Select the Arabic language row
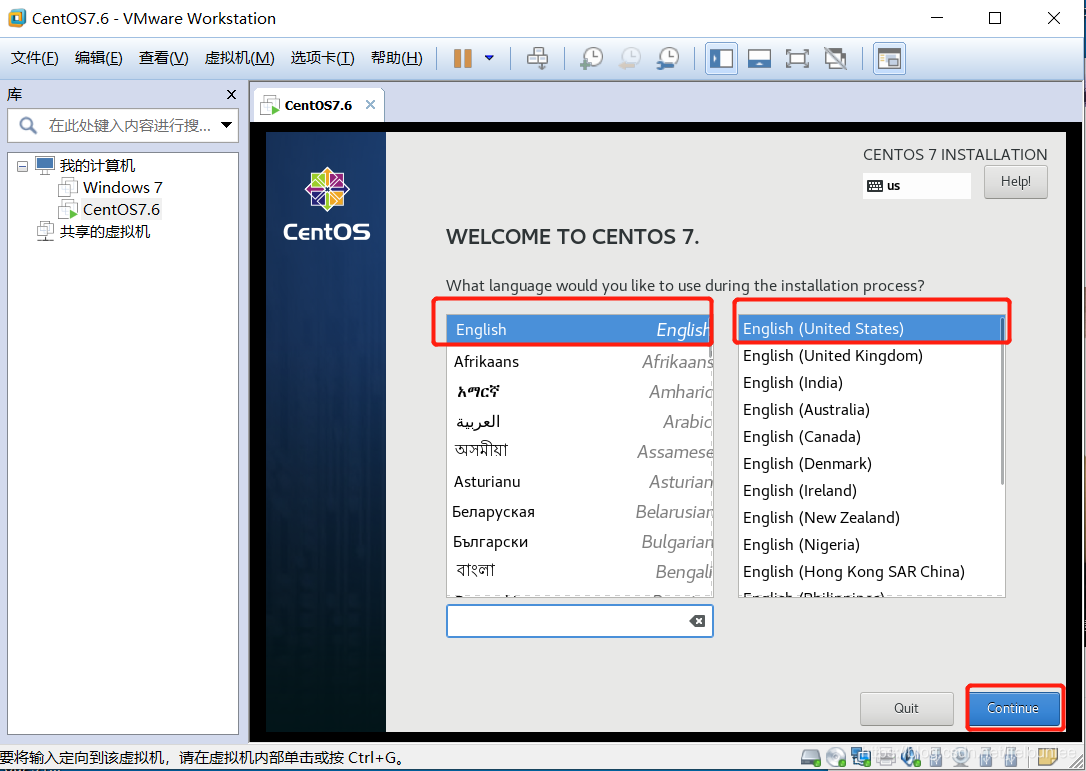Viewport: 1086px width, 771px height. tap(579, 422)
